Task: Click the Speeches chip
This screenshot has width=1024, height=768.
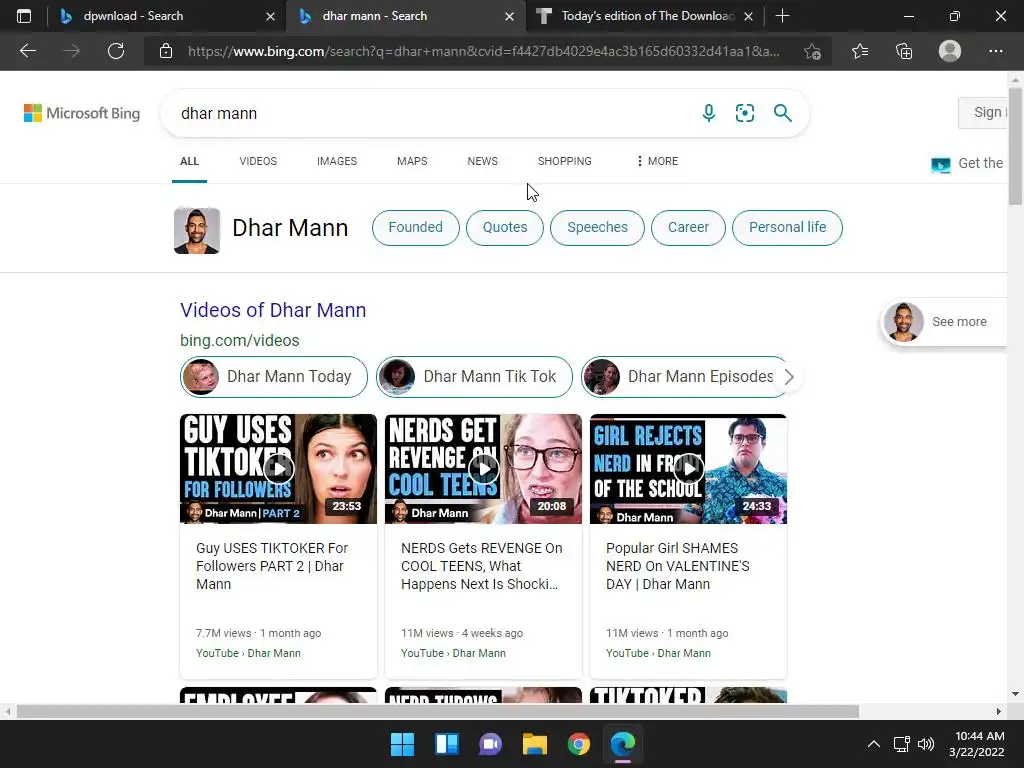Action: click(x=598, y=227)
